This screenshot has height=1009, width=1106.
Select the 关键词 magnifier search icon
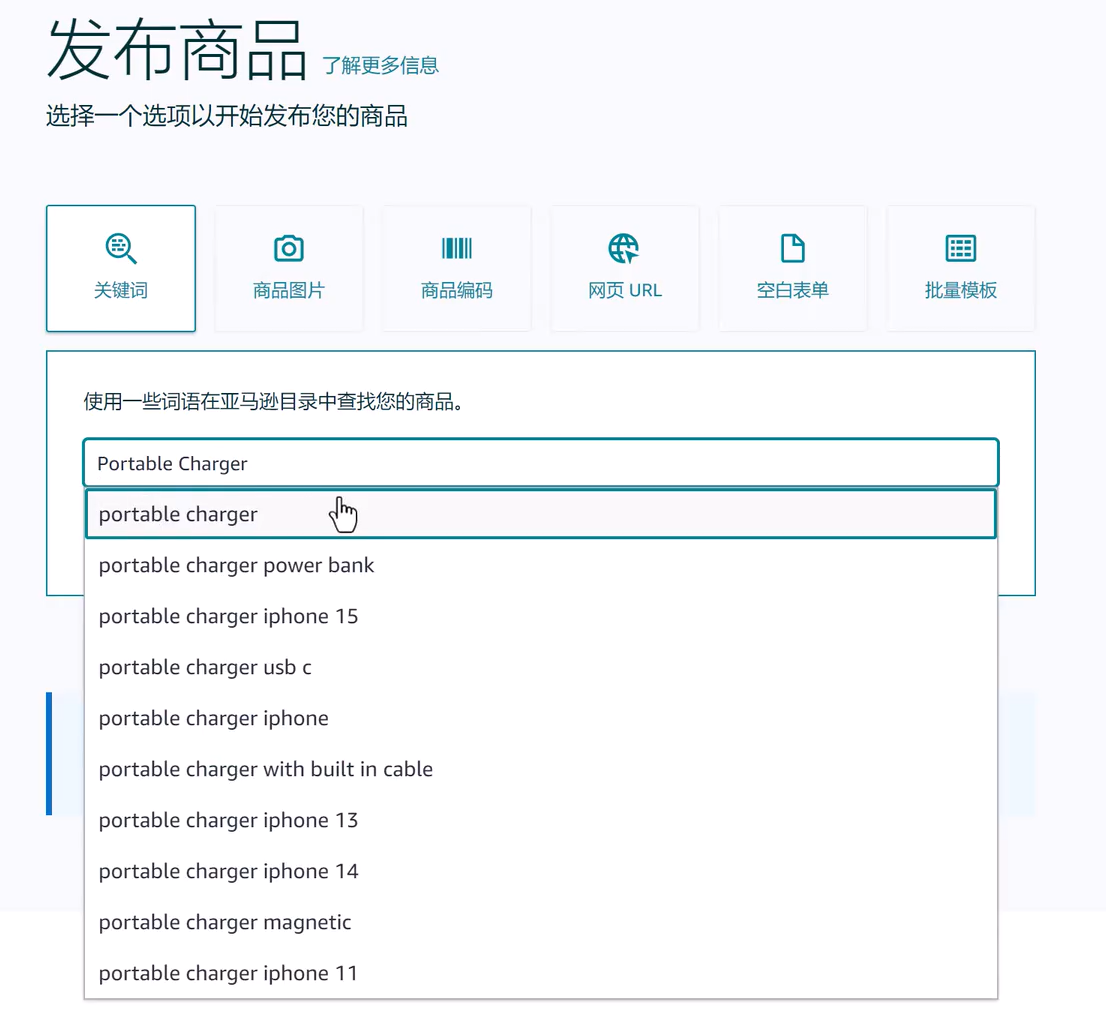[120, 248]
